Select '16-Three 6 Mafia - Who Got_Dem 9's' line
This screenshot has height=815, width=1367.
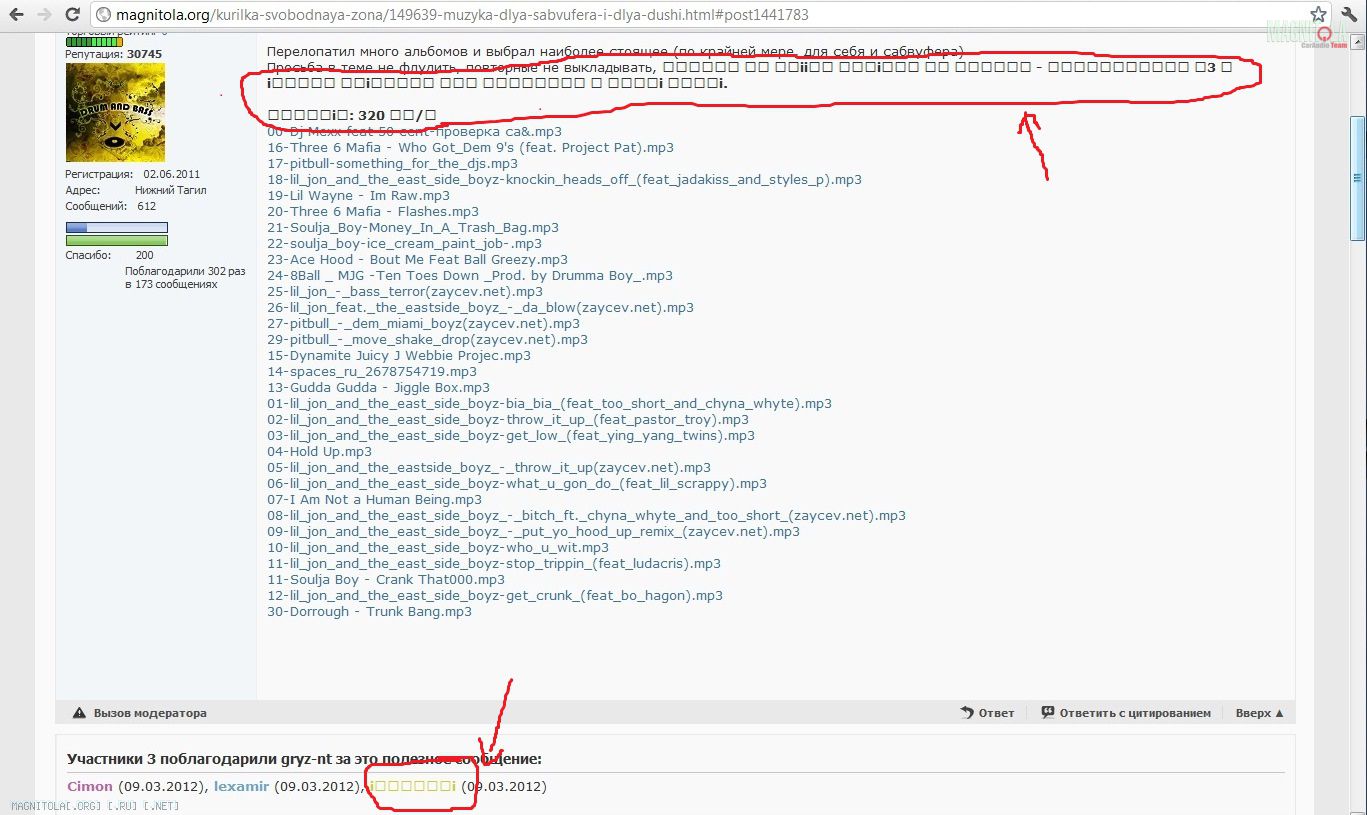470,148
